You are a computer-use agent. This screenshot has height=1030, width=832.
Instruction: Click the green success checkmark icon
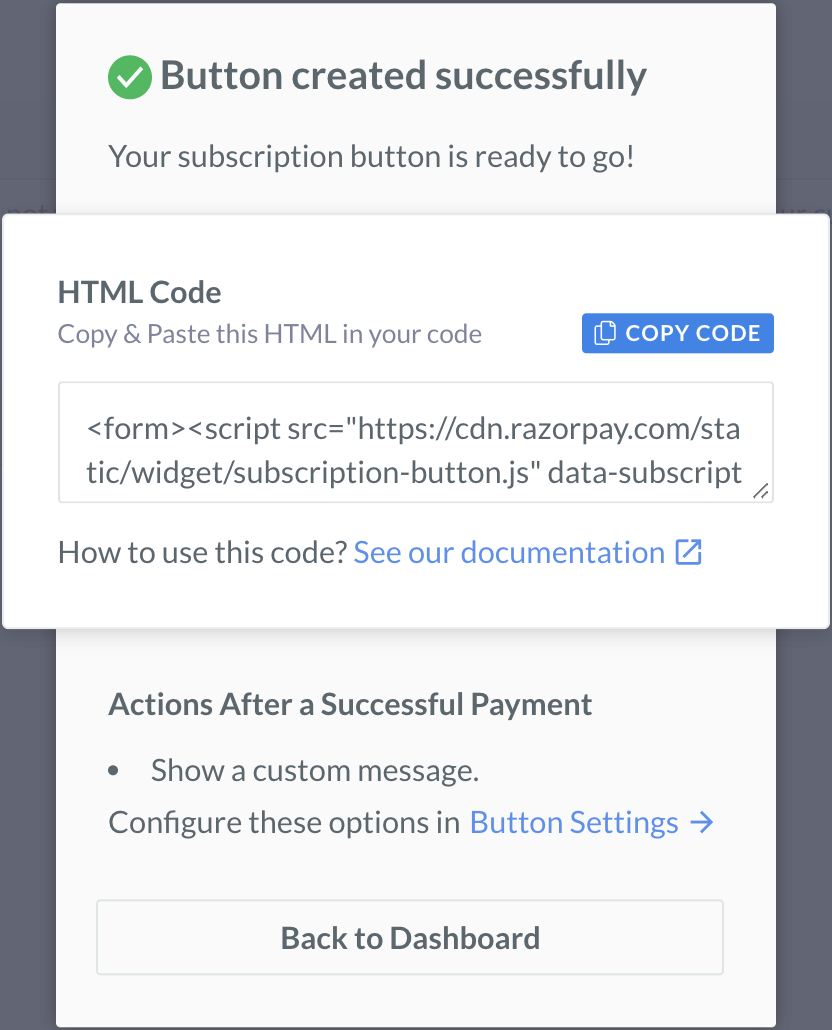(x=130, y=77)
